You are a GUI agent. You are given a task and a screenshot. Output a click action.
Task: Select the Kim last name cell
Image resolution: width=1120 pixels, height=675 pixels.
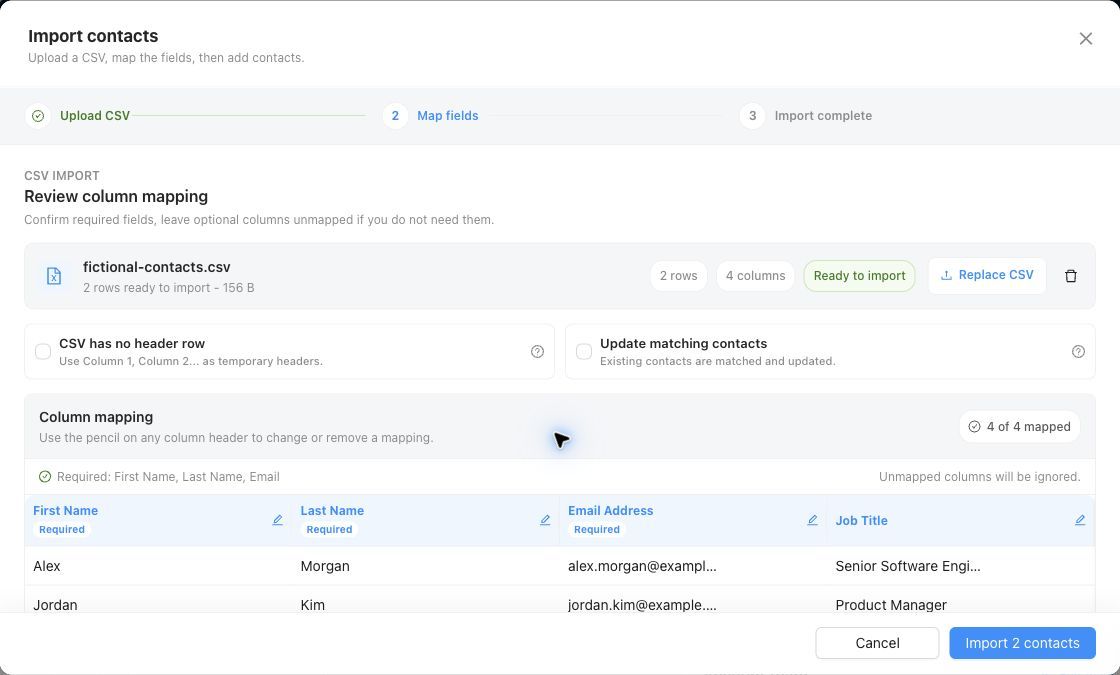click(x=426, y=600)
